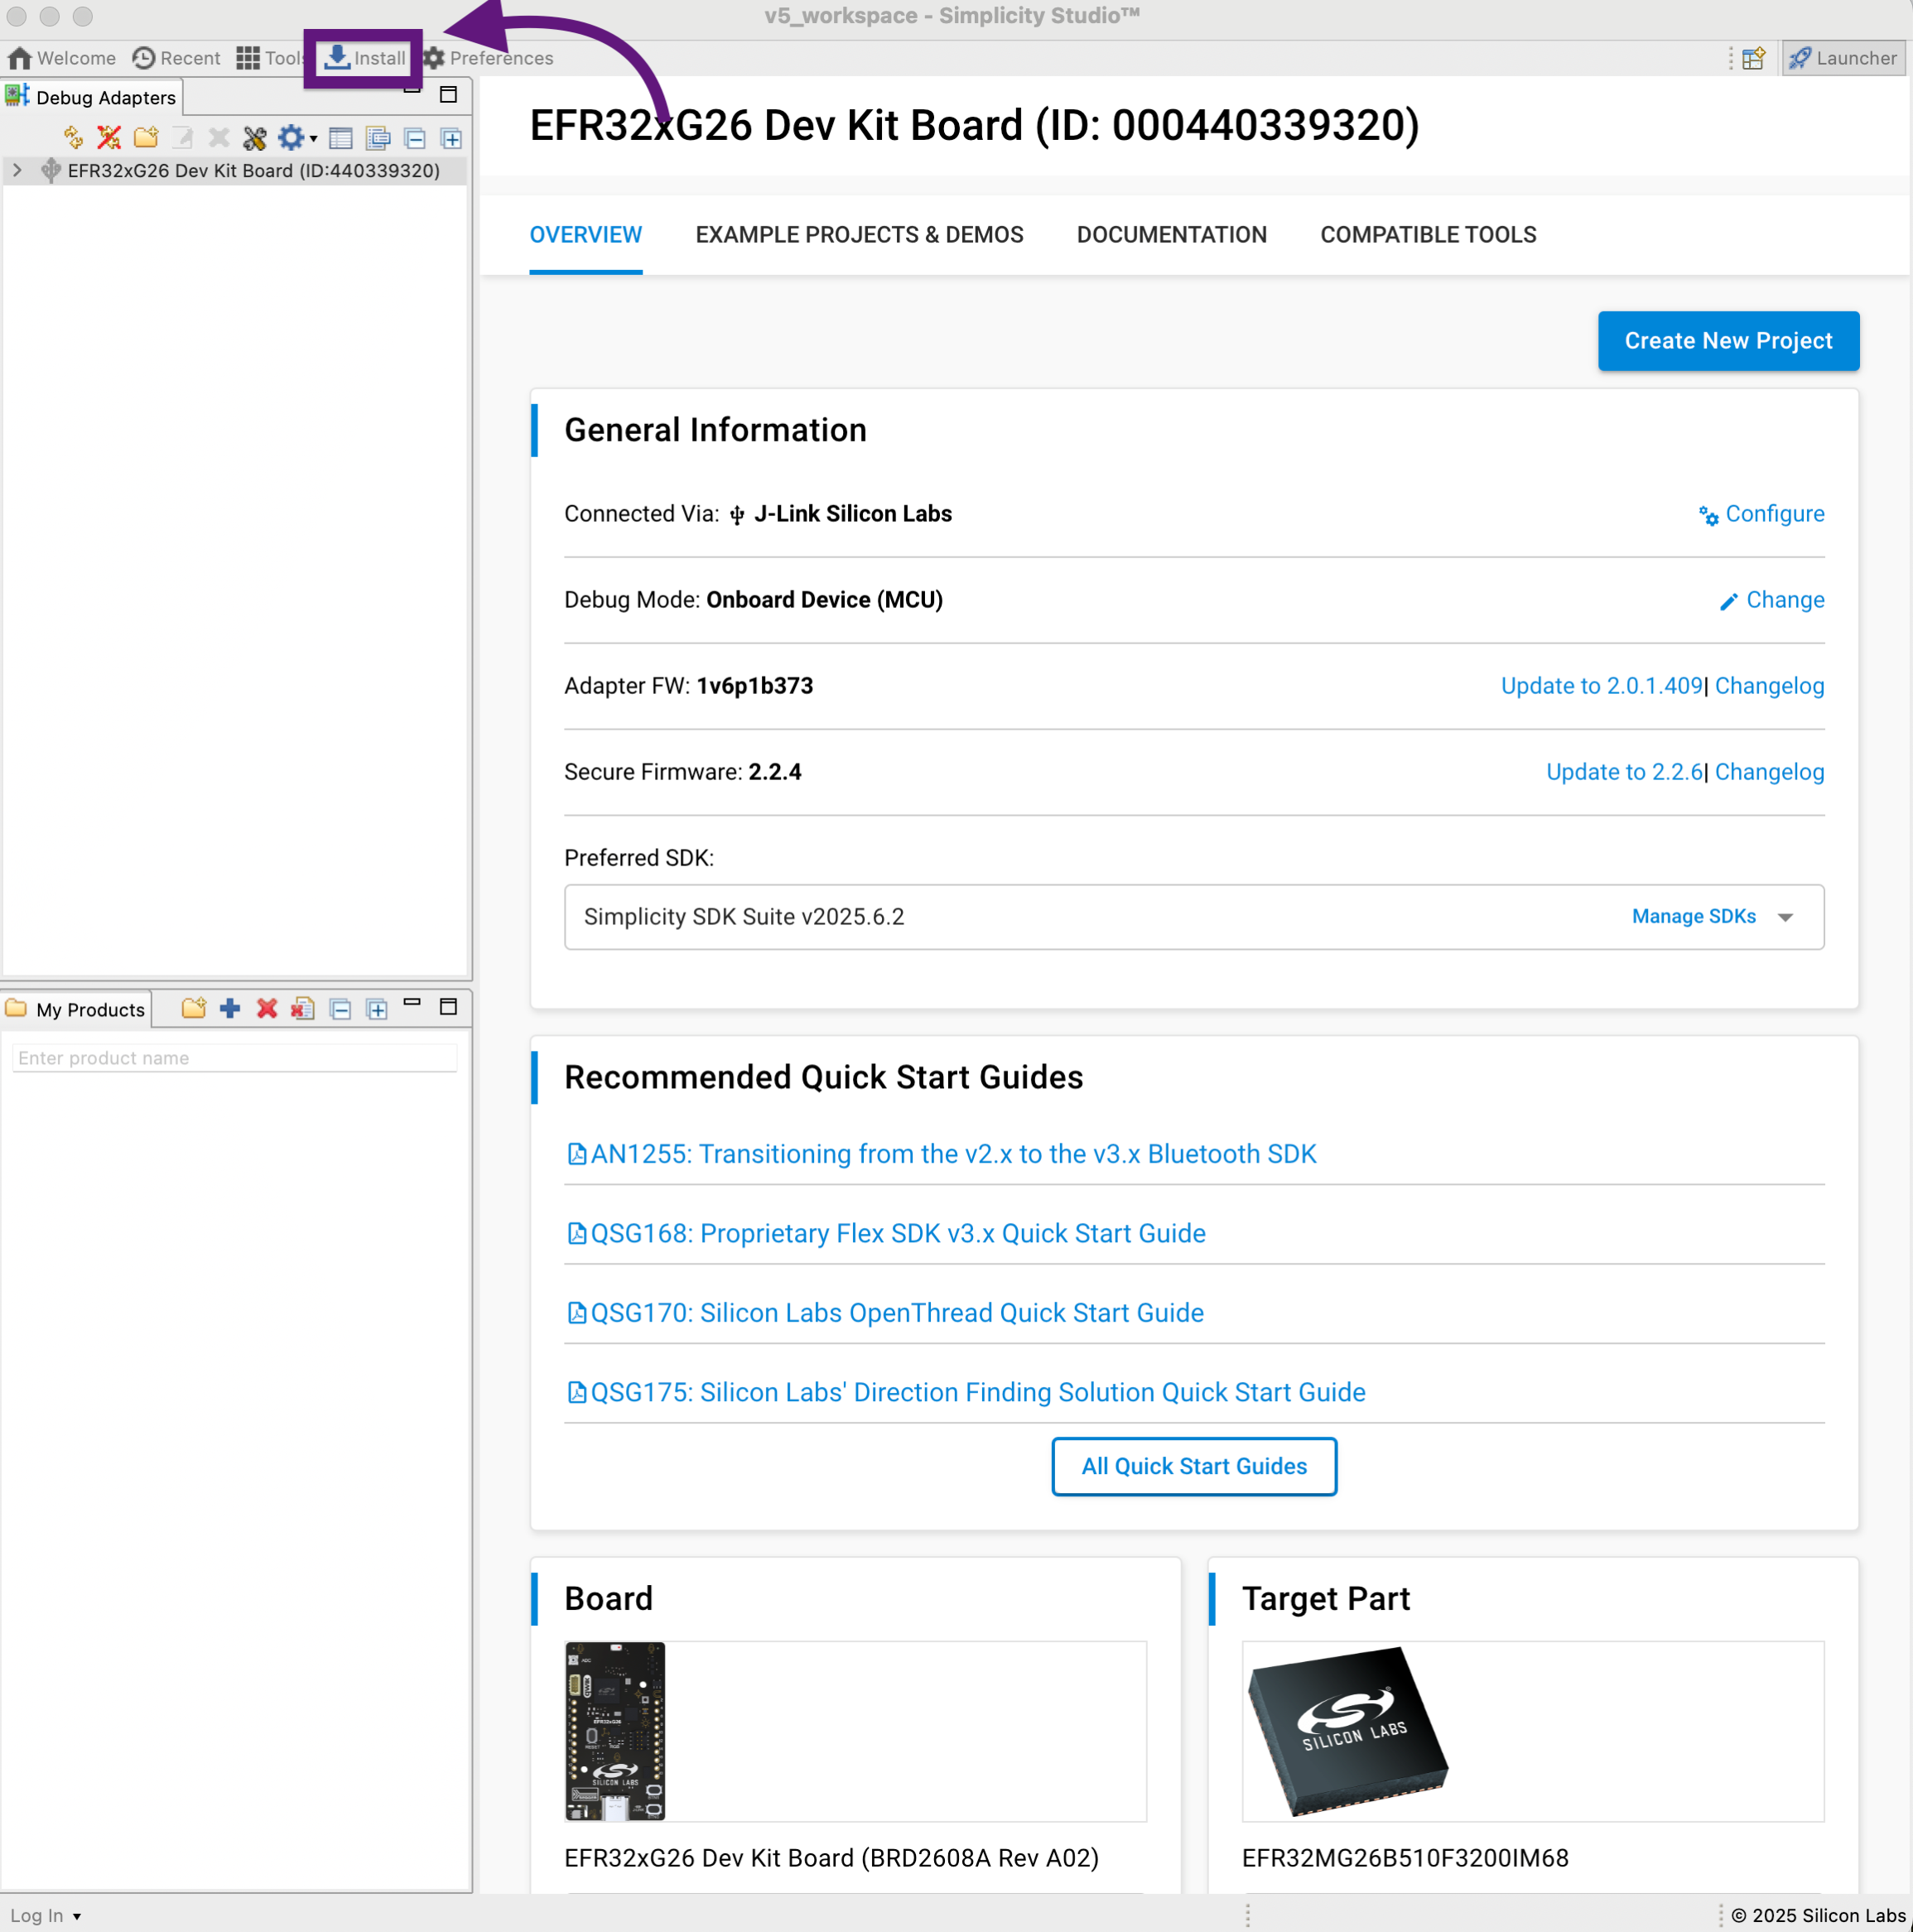
Task: Maximize the Debug Adapters panel
Action: (x=448, y=94)
